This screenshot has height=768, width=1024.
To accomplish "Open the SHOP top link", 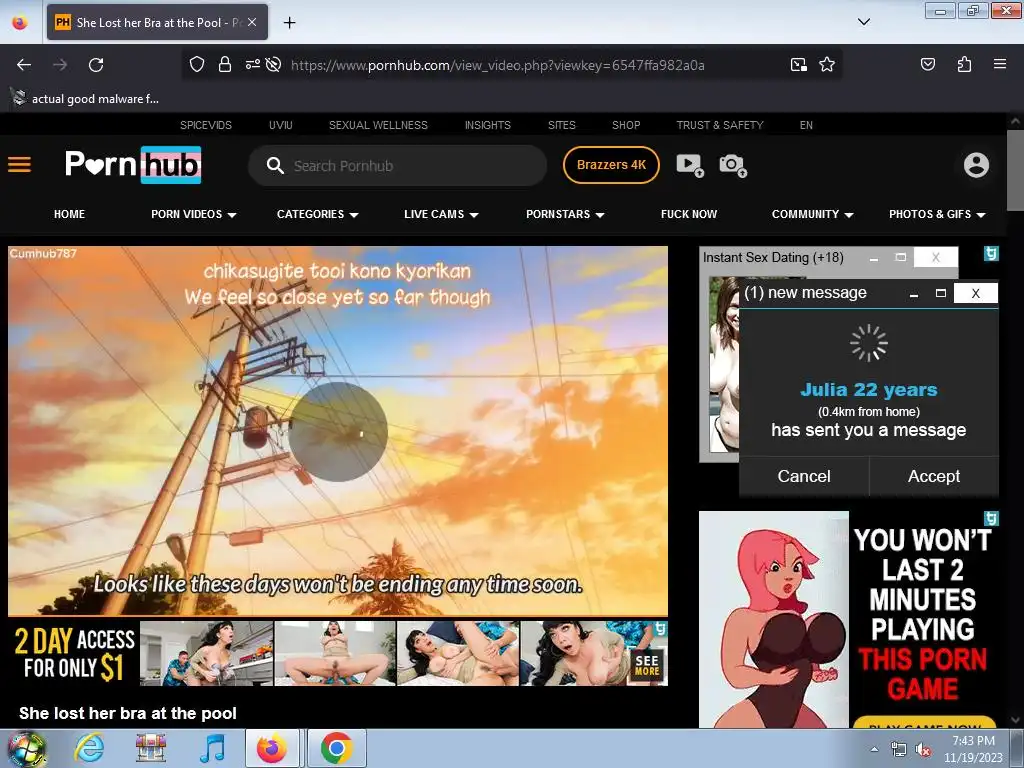I will 626,125.
